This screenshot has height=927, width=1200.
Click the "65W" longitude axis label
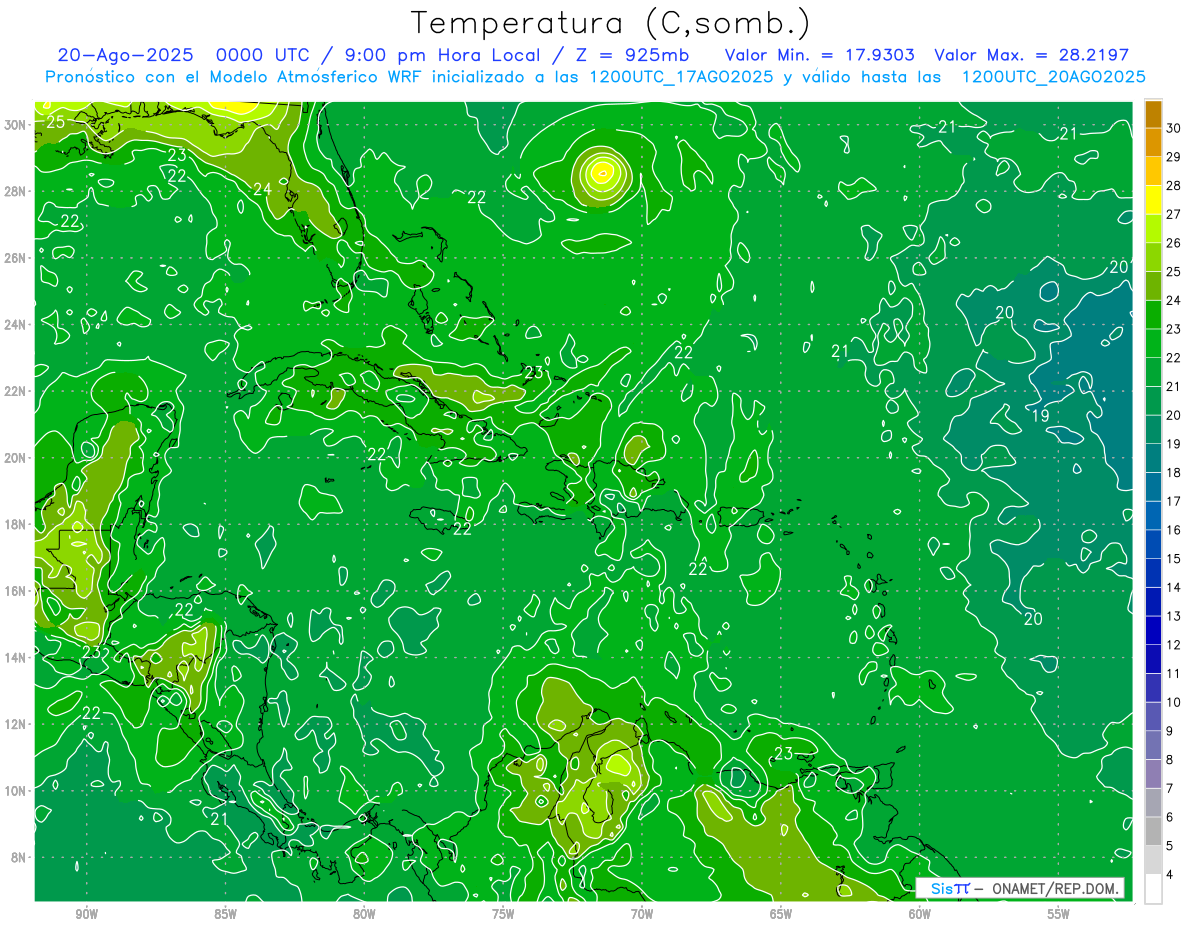(x=781, y=913)
